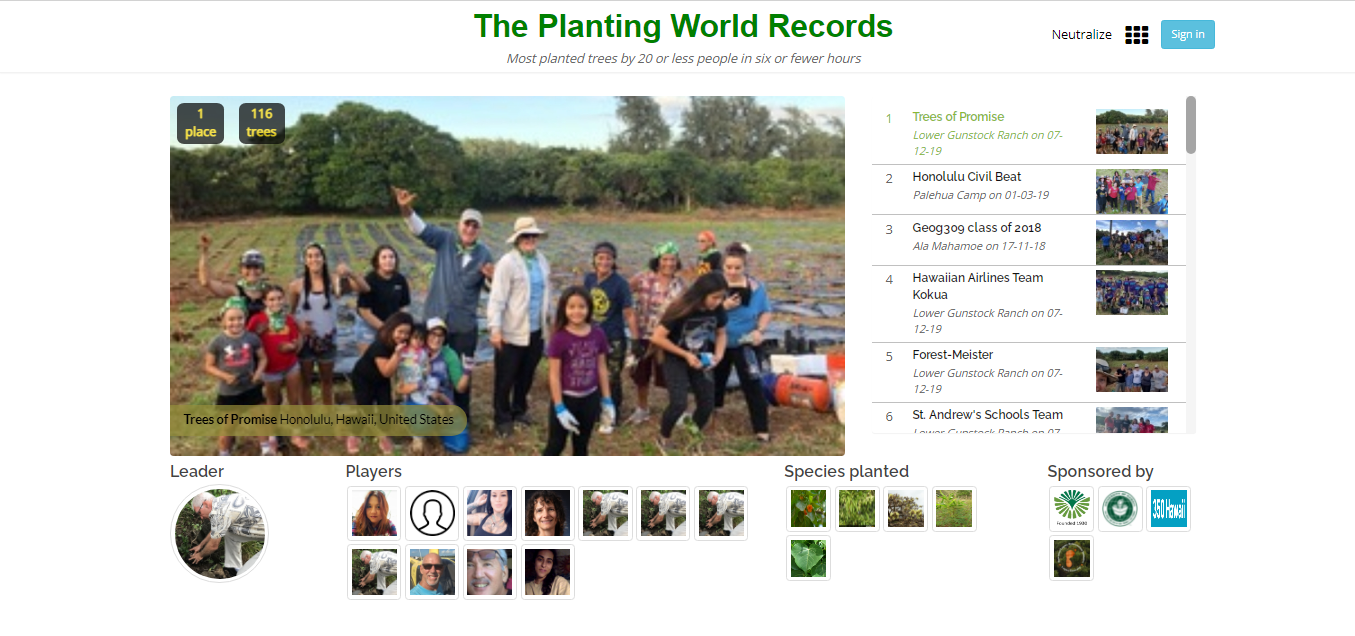Open bald man with sunglasses player avatar
Viewport: 1355px width, 636px height.
432,572
